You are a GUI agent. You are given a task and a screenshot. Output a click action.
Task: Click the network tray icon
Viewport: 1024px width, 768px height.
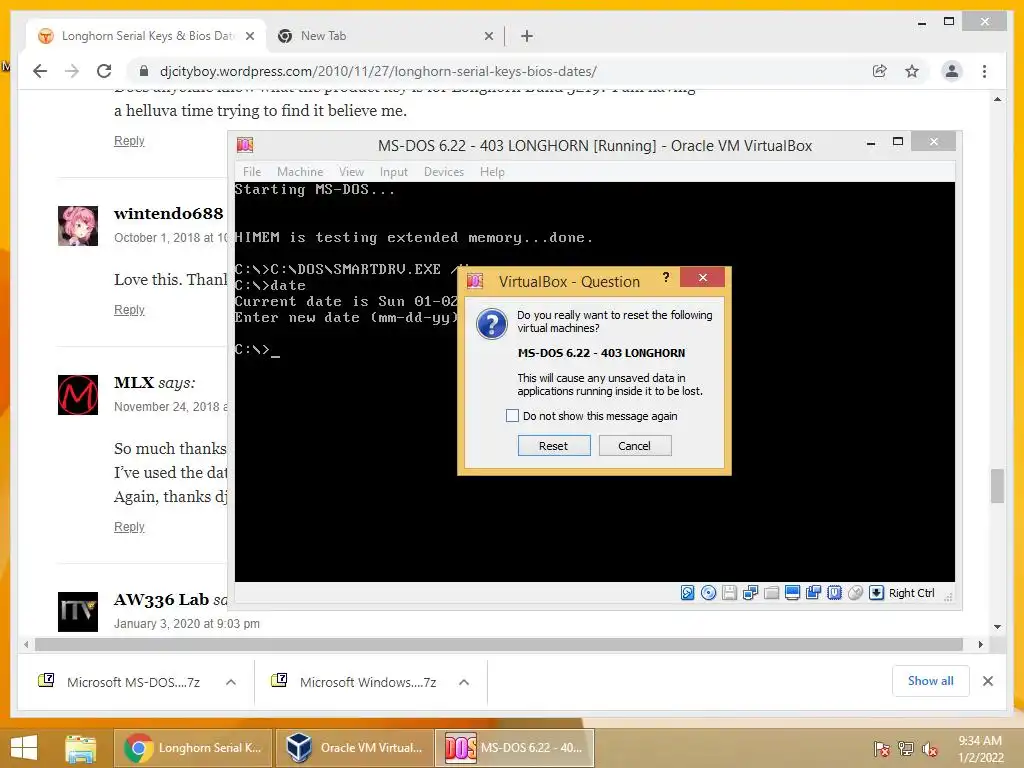(905, 749)
